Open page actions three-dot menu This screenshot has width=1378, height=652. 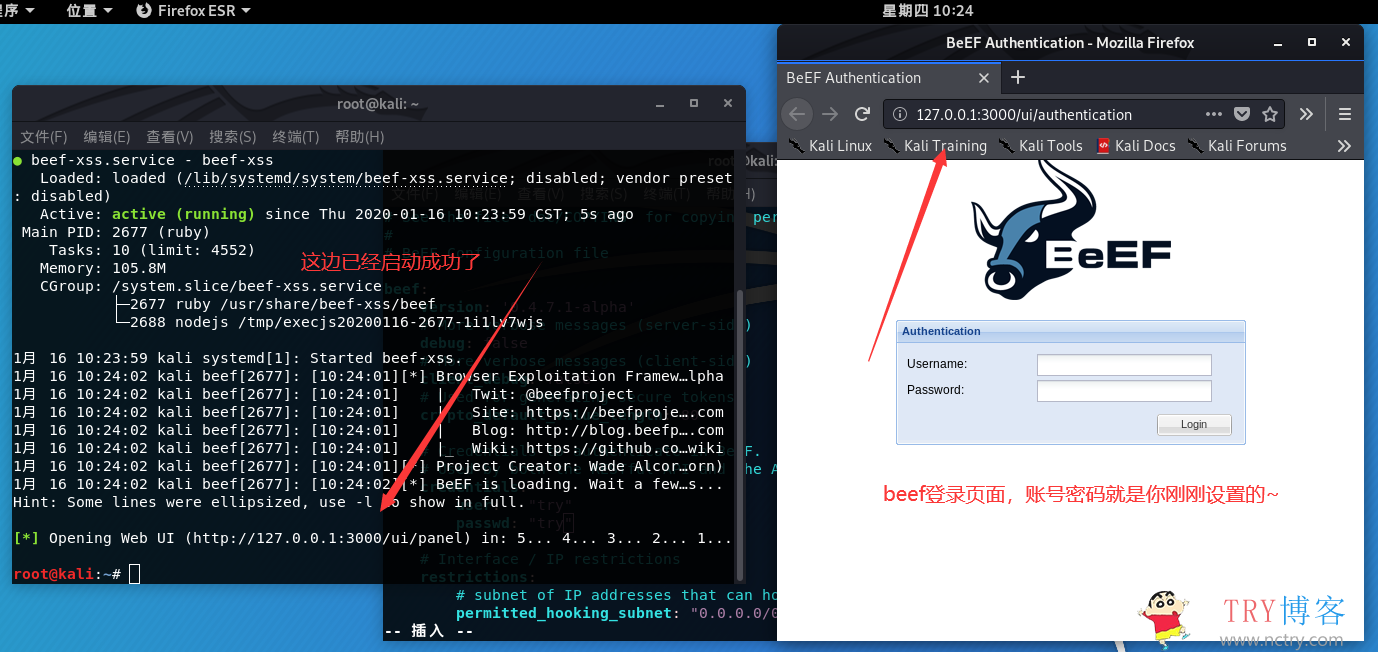click(1214, 114)
